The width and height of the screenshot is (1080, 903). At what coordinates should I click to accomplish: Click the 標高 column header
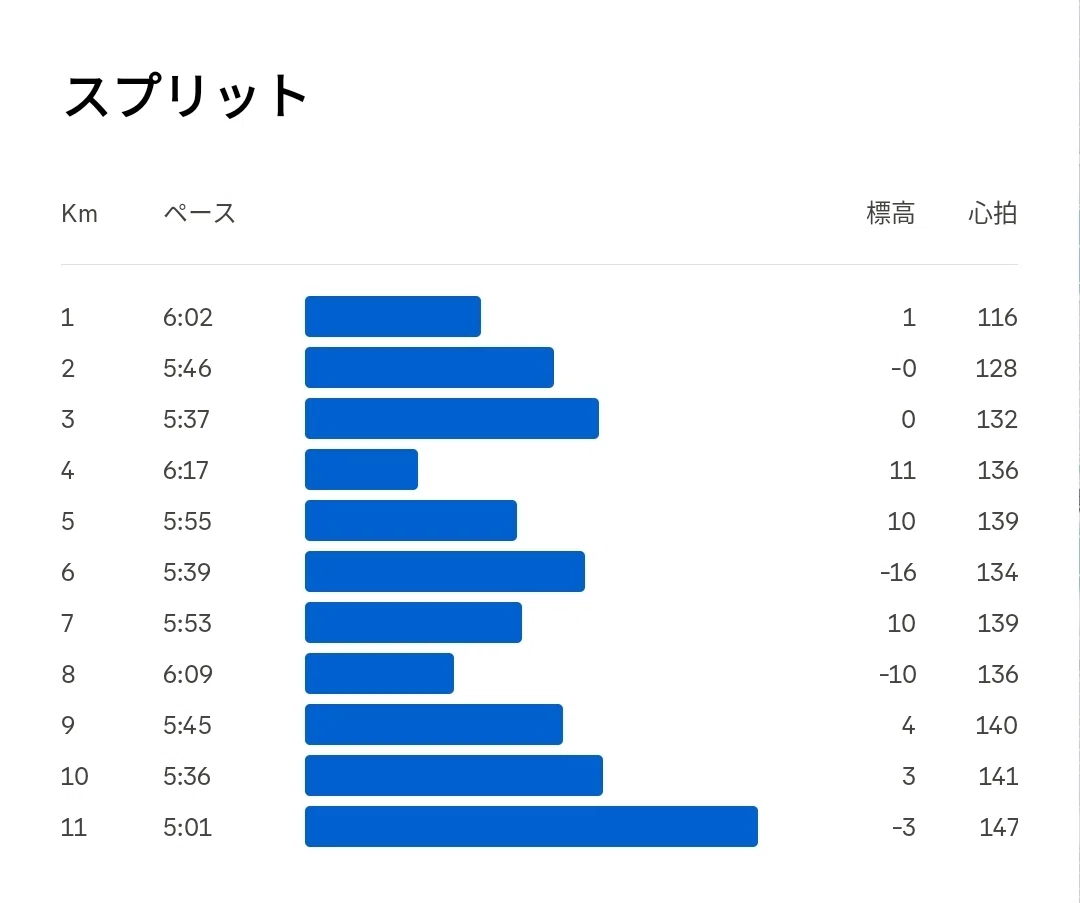point(891,214)
